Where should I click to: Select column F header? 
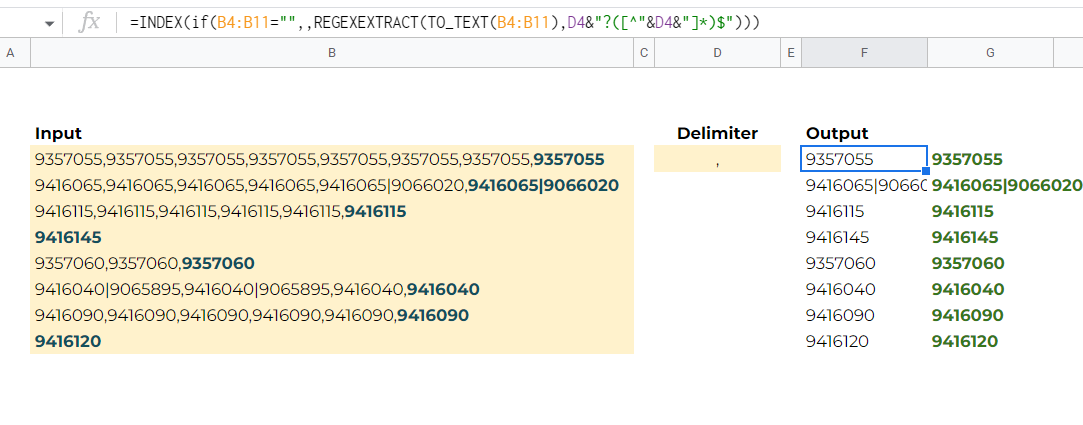pyautogui.click(x=864, y=53)
